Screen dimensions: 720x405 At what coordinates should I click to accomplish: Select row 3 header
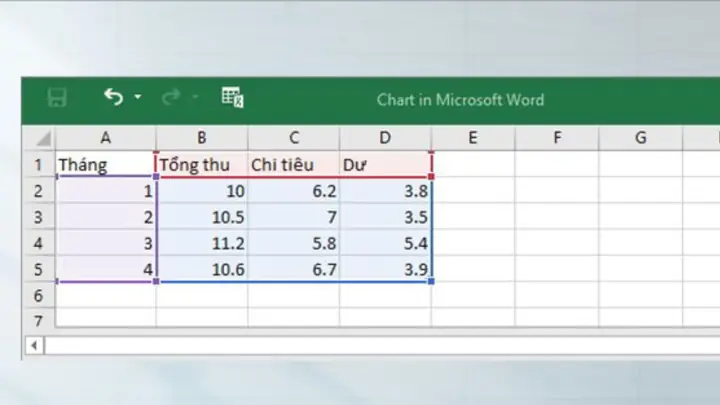tap(39, 217)
